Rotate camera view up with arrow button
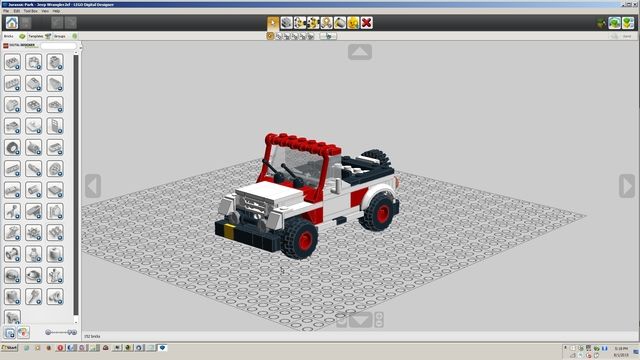Image resolution: width=640 pixels, height=360 pixels. tap(360, 52)
